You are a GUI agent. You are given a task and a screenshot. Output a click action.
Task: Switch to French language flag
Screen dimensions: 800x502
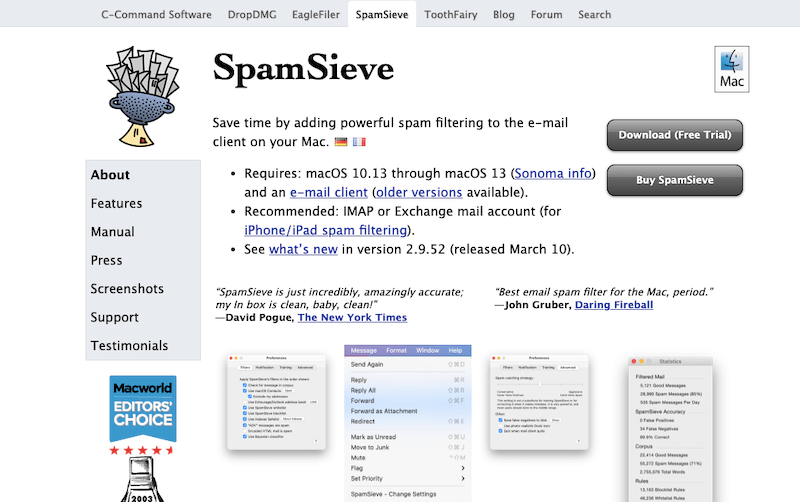[x=359, y=142]
